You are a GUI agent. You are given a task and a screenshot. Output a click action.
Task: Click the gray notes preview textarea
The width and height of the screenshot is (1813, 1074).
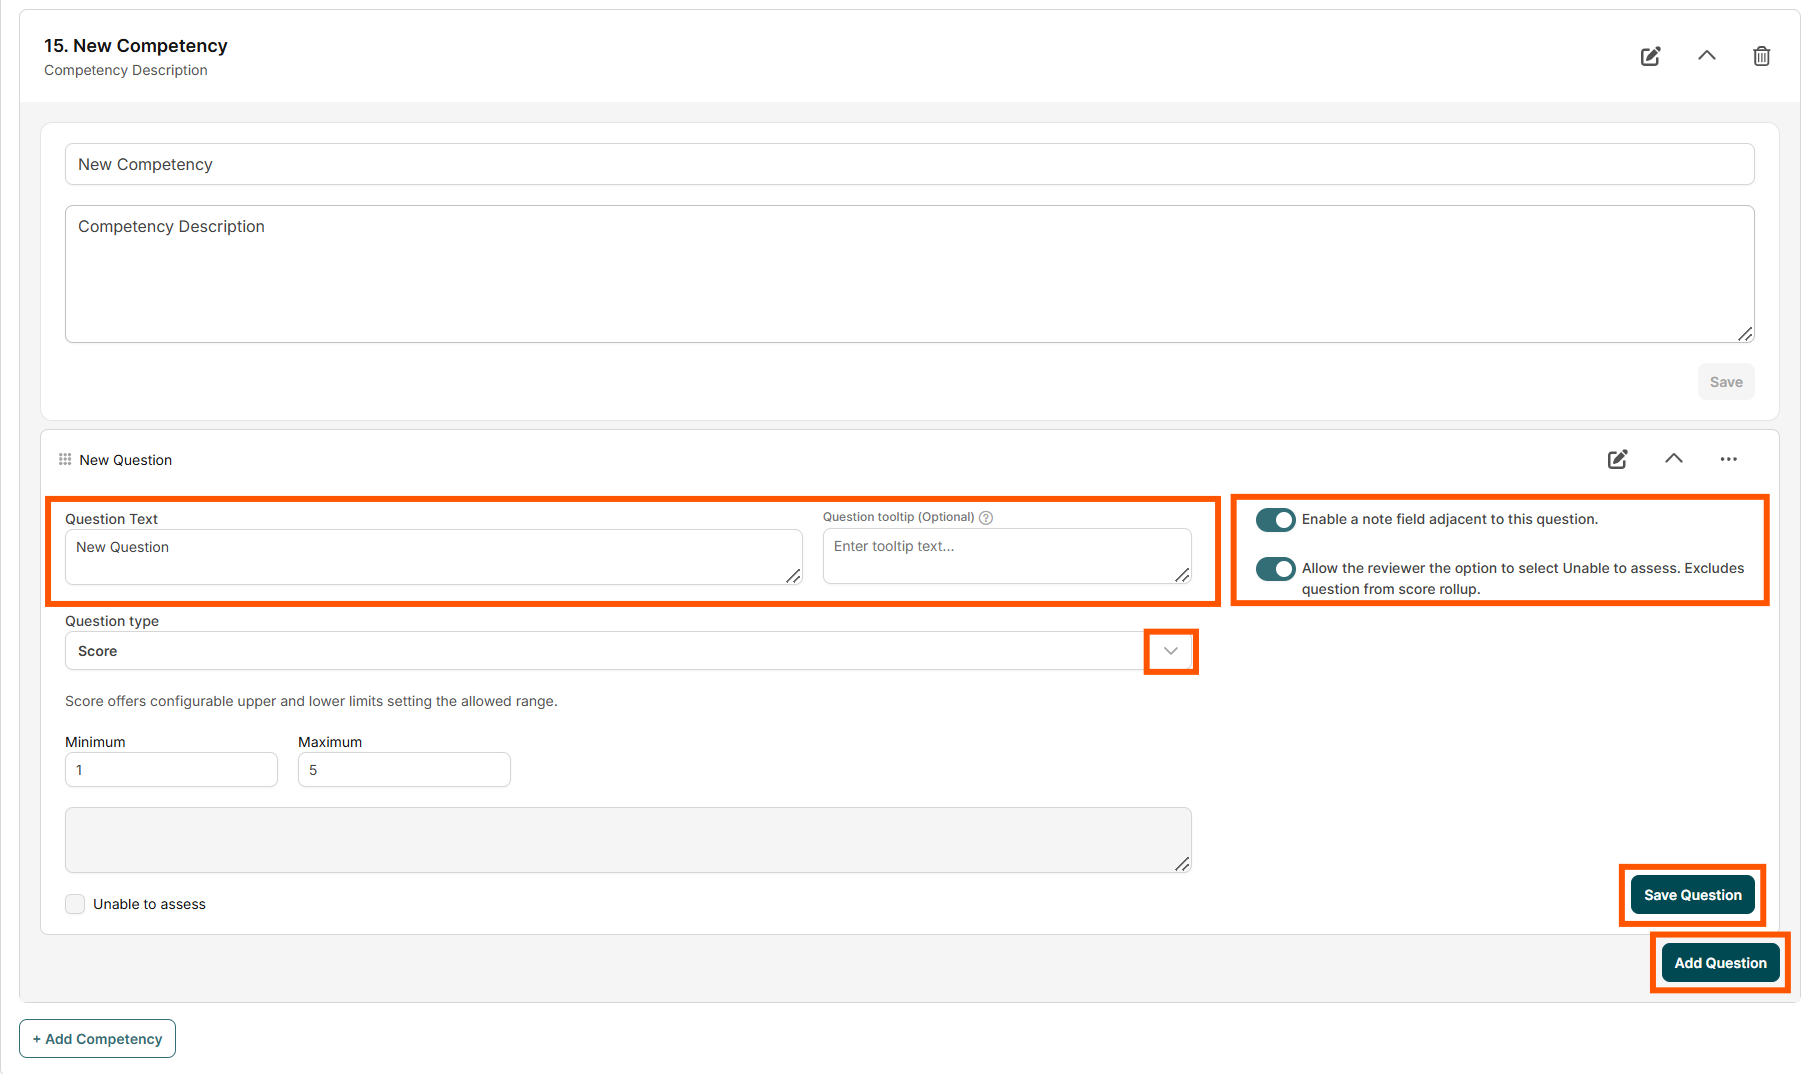pyautogui.click(x=628, y=840)
